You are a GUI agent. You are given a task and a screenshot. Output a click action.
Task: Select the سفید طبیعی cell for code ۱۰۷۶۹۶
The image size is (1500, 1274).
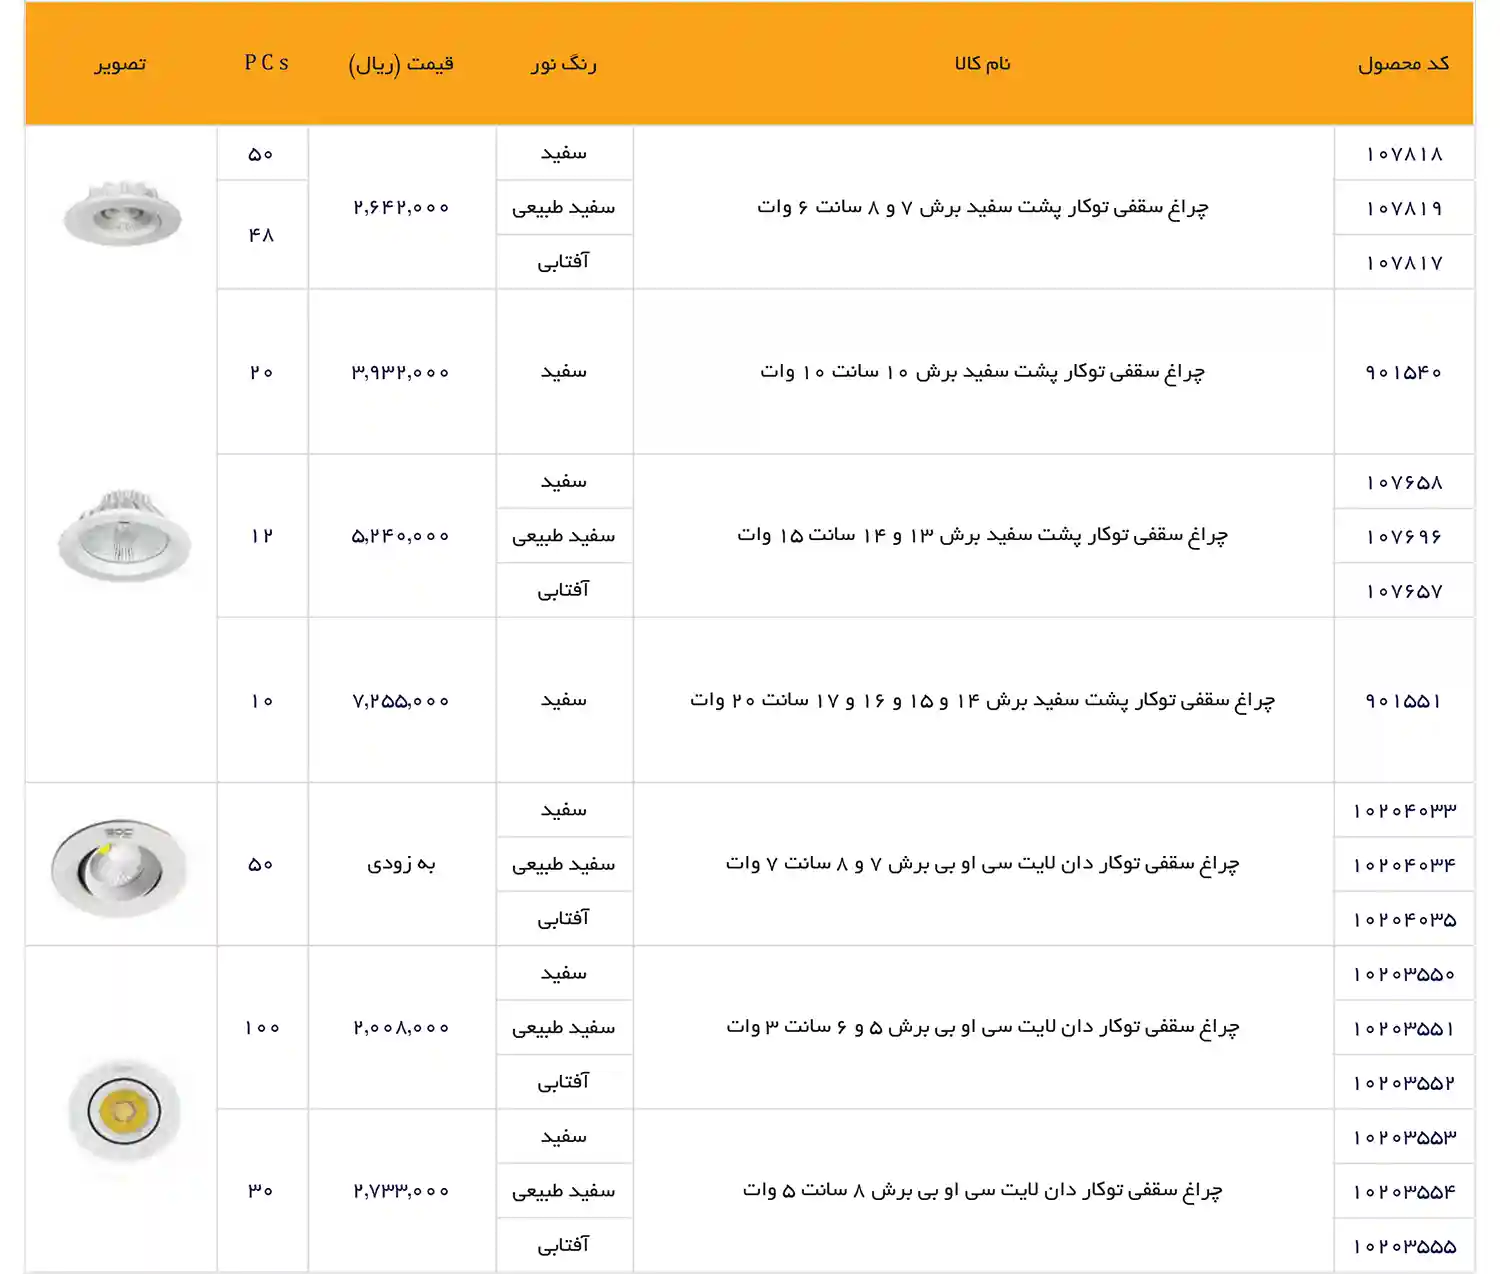click(563, 535)
